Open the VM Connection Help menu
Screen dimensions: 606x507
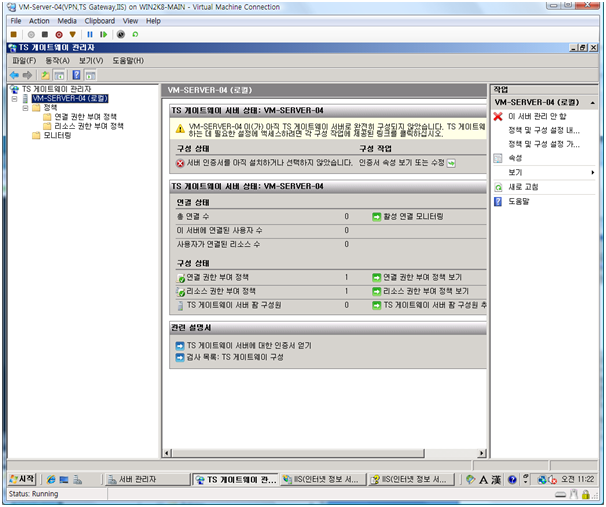point(153,21)
